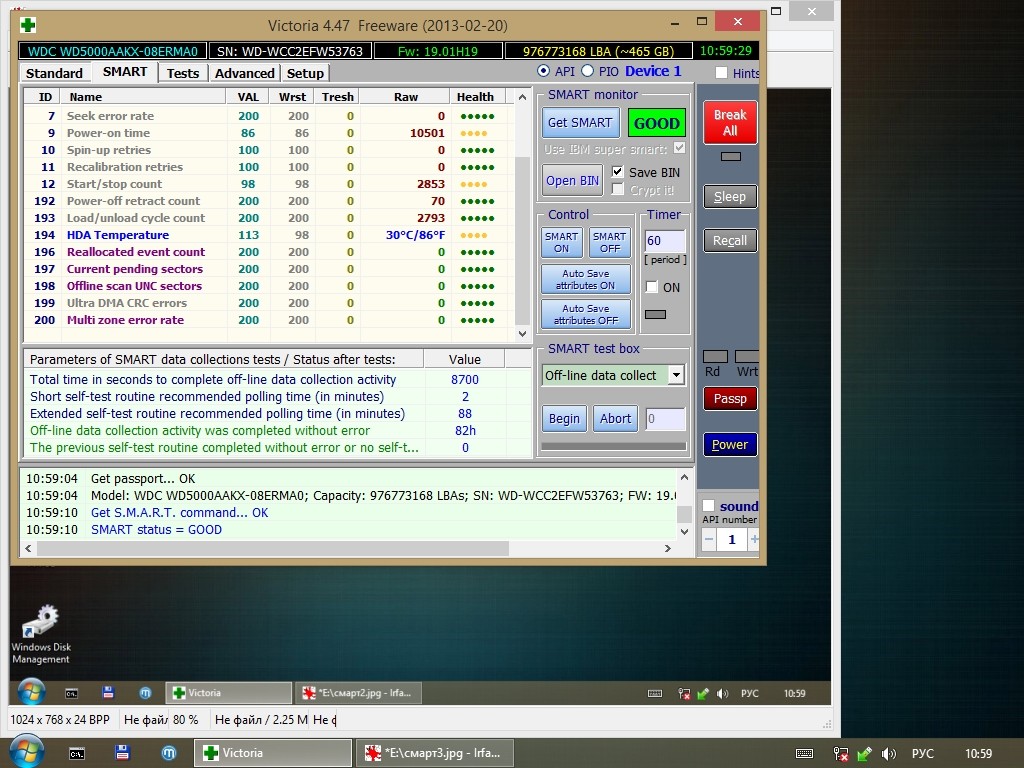This screenshot has height=768, width=1024.
Task: Click Auto Save attributes ON
Action: [586, 280]
